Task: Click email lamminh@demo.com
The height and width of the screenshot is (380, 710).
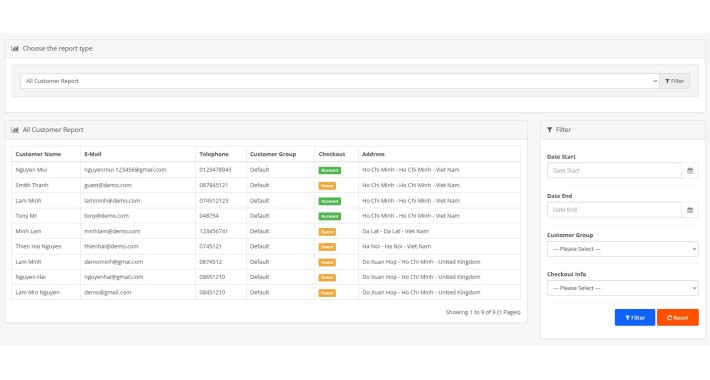Action: (x=112, y=201)
